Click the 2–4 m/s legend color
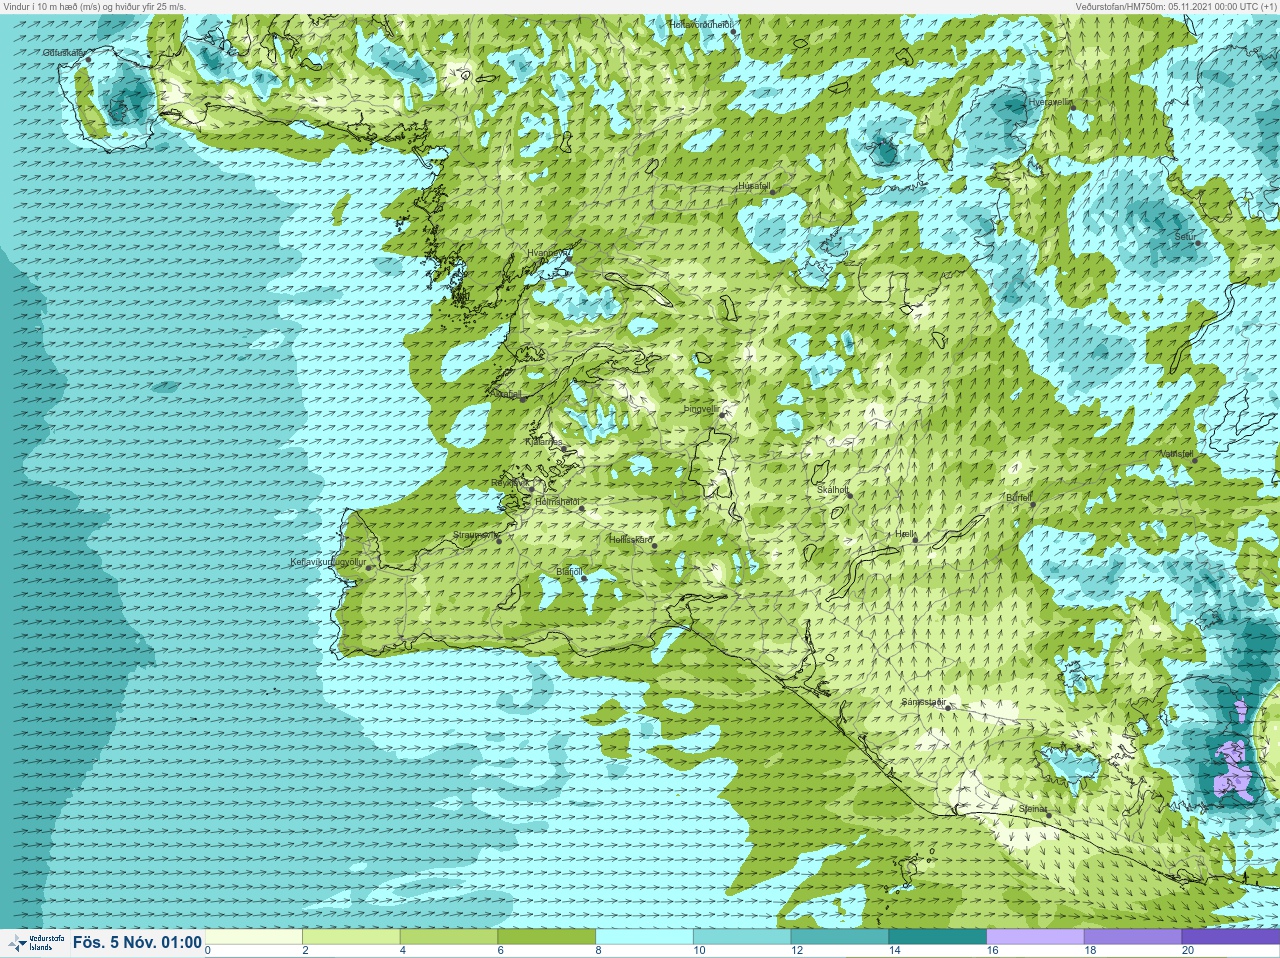The width and height of the screenshot is (1280, 958). point(352,937)
